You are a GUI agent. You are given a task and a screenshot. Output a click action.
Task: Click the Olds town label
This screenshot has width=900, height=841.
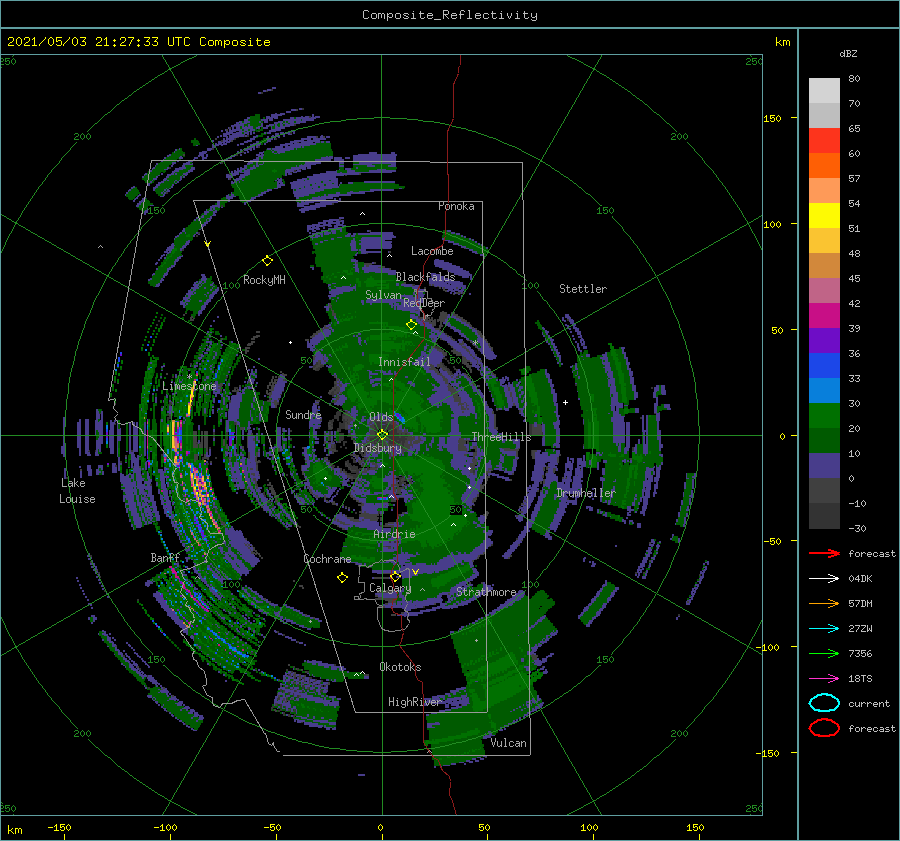pos(381,417)
